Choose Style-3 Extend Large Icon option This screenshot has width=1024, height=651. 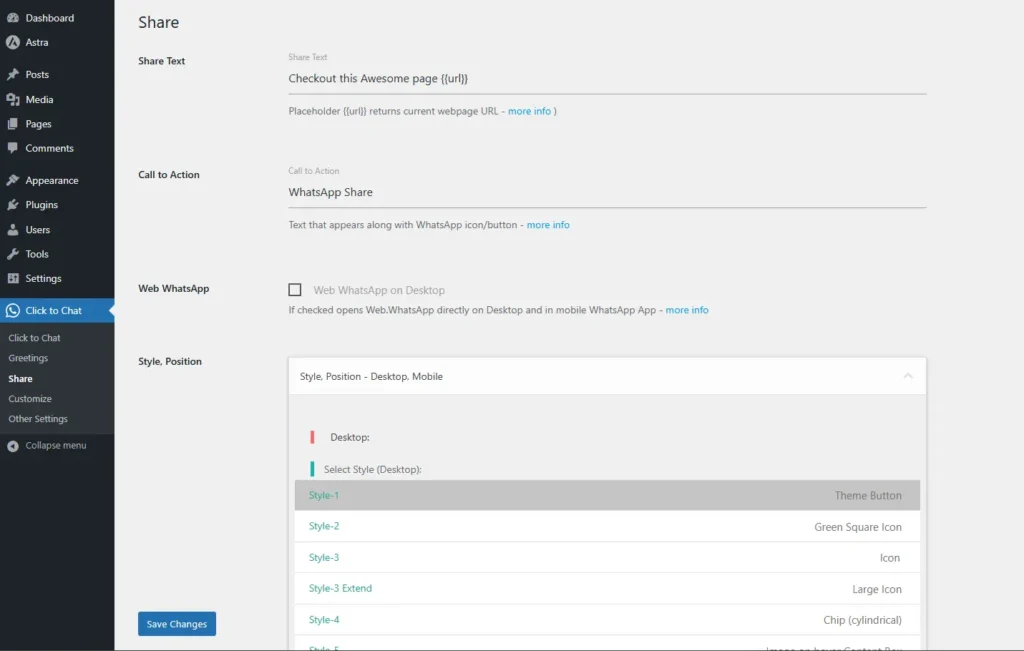pyautogui.click(x=607, y=589)
